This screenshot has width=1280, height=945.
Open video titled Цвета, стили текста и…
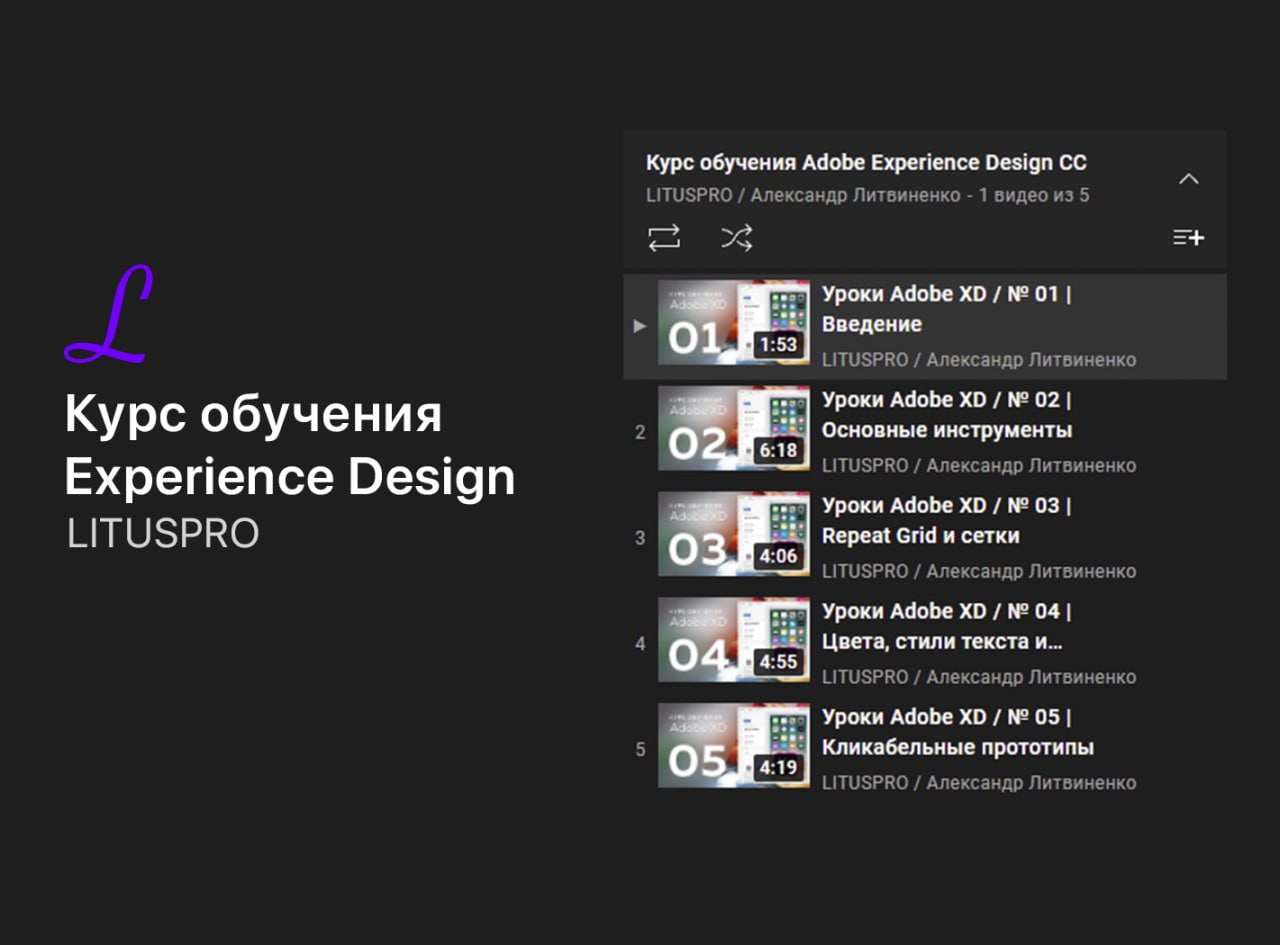pyautogui.click(x=946, y=627)
